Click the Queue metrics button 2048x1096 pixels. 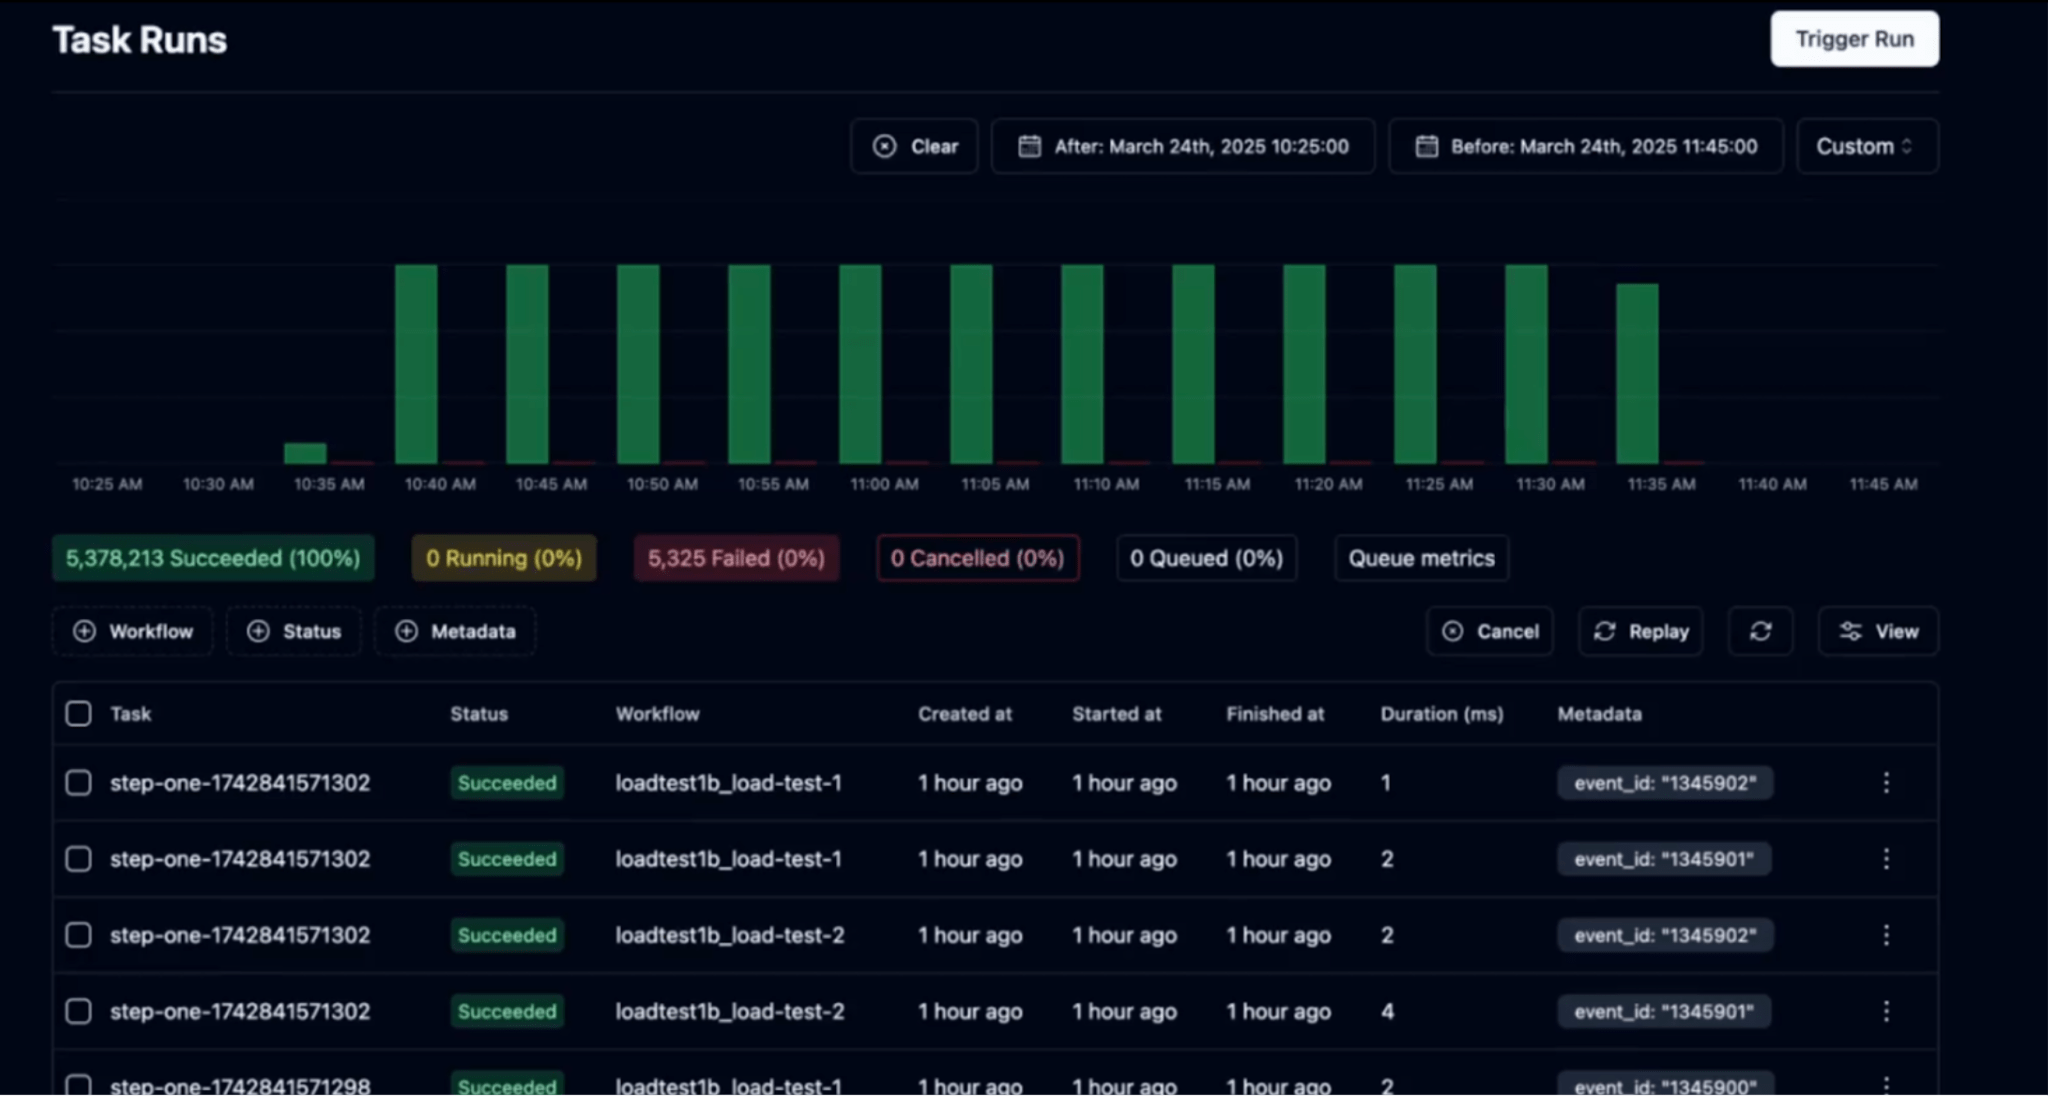point(1421,558)
